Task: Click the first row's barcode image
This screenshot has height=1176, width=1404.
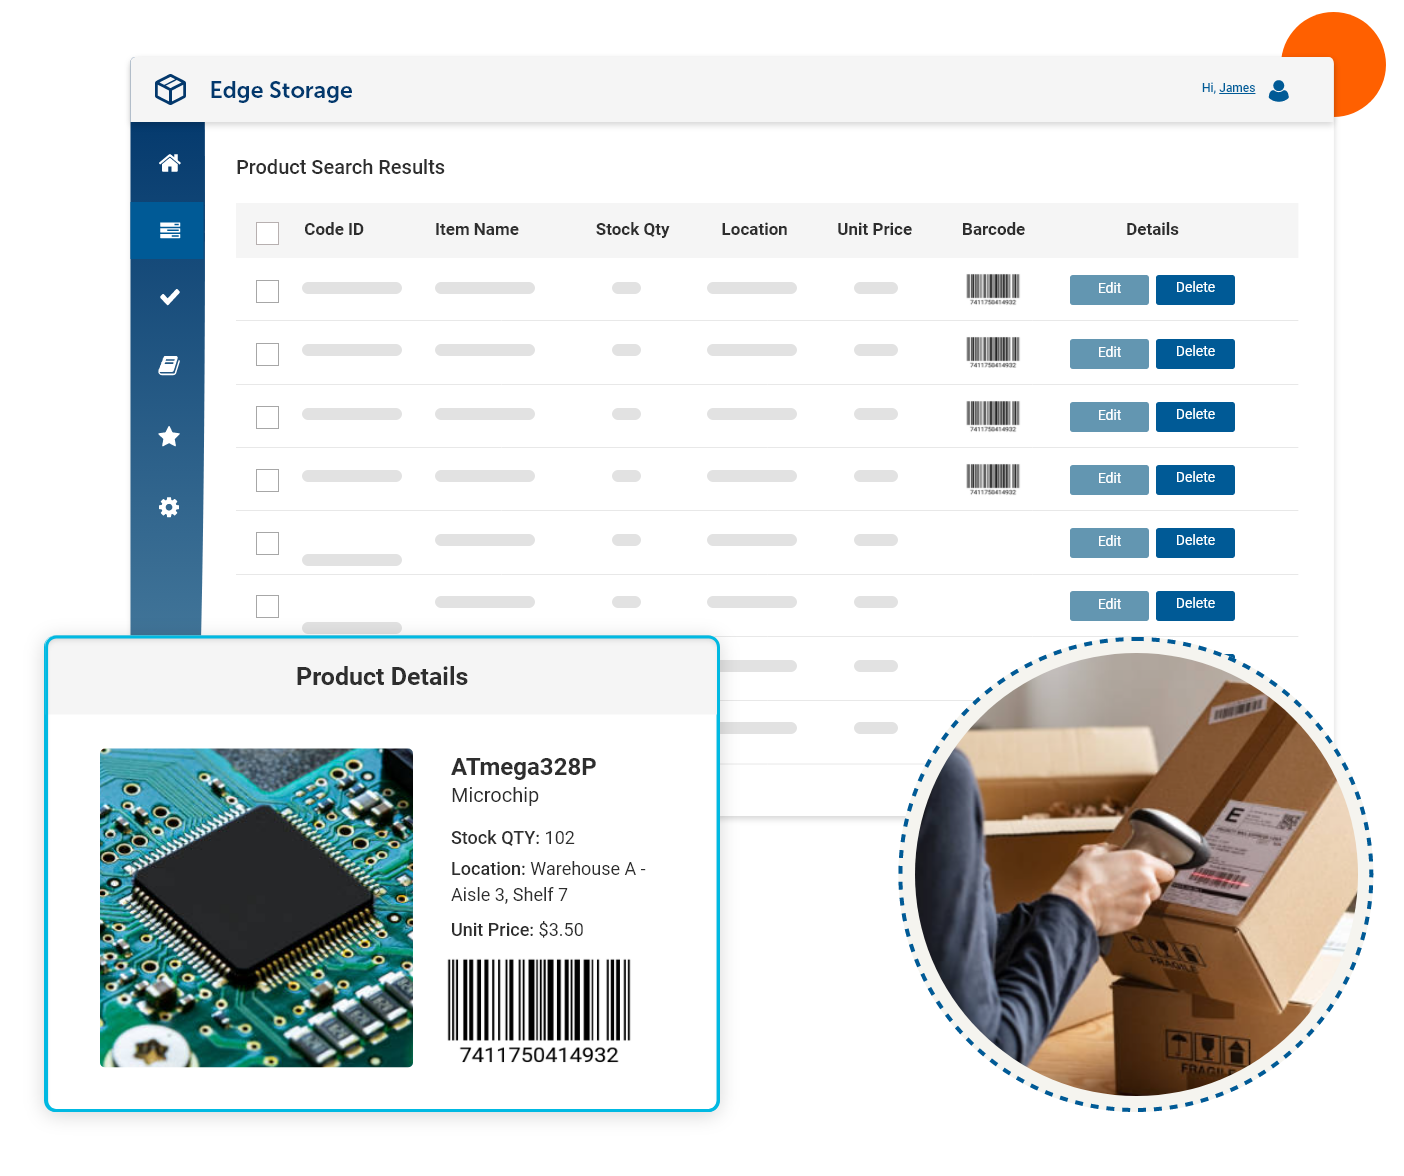Action: [x=992, y=288]
